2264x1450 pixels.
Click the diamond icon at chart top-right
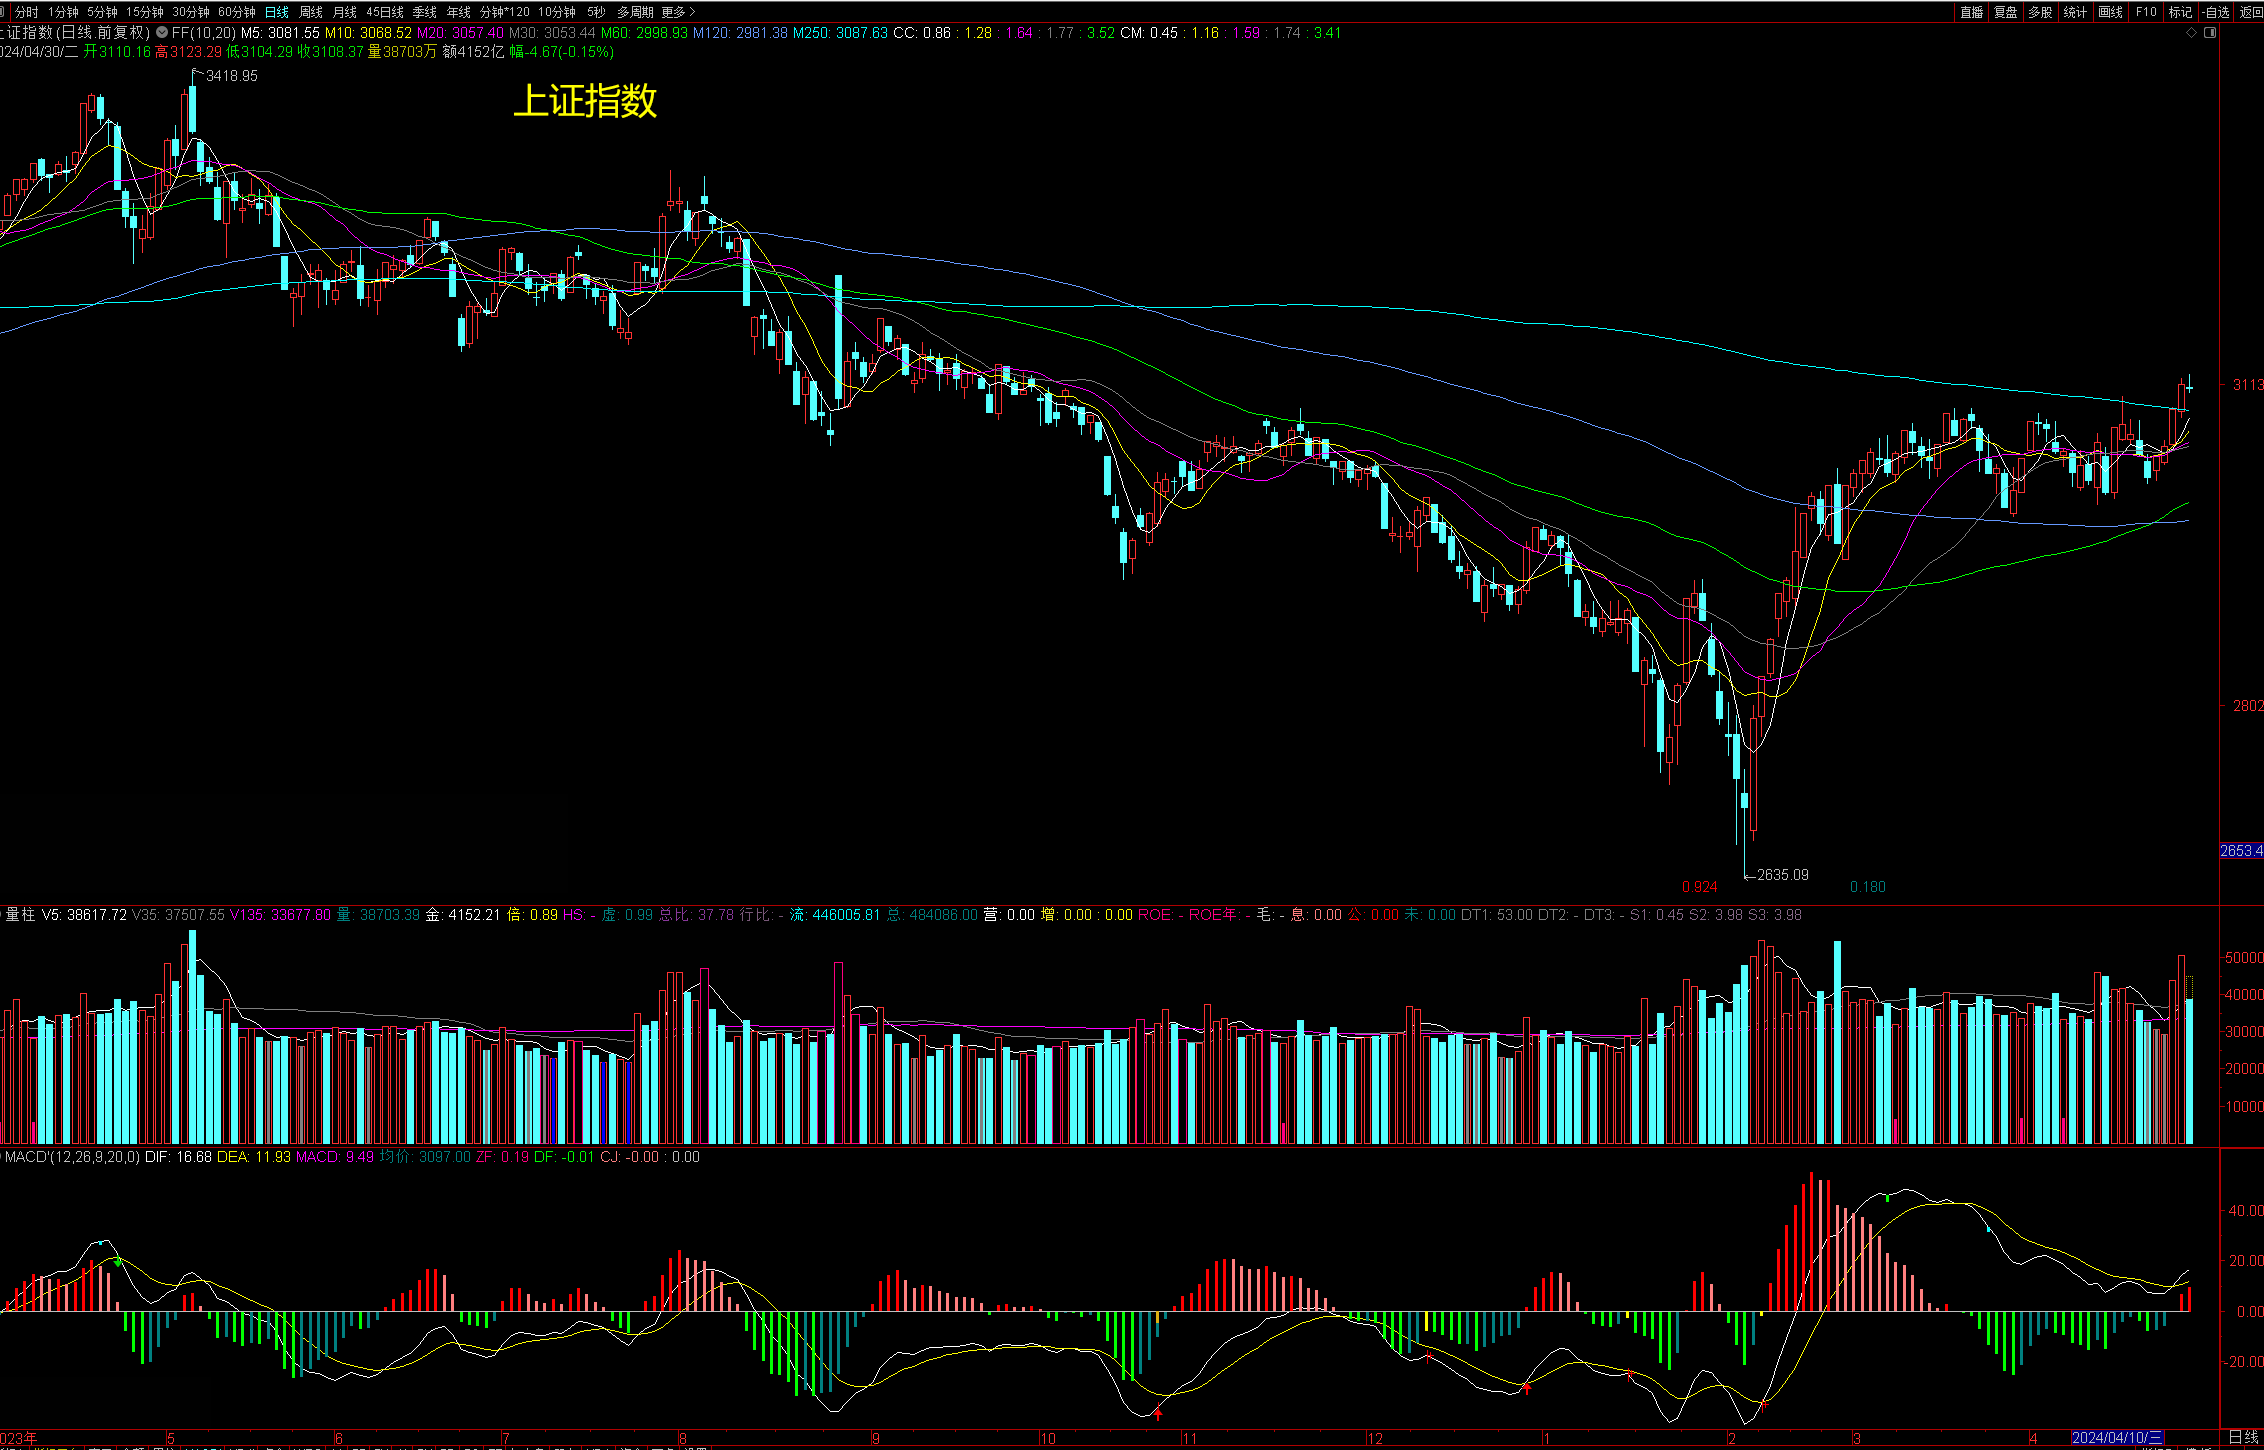[x=2192, y=32]
